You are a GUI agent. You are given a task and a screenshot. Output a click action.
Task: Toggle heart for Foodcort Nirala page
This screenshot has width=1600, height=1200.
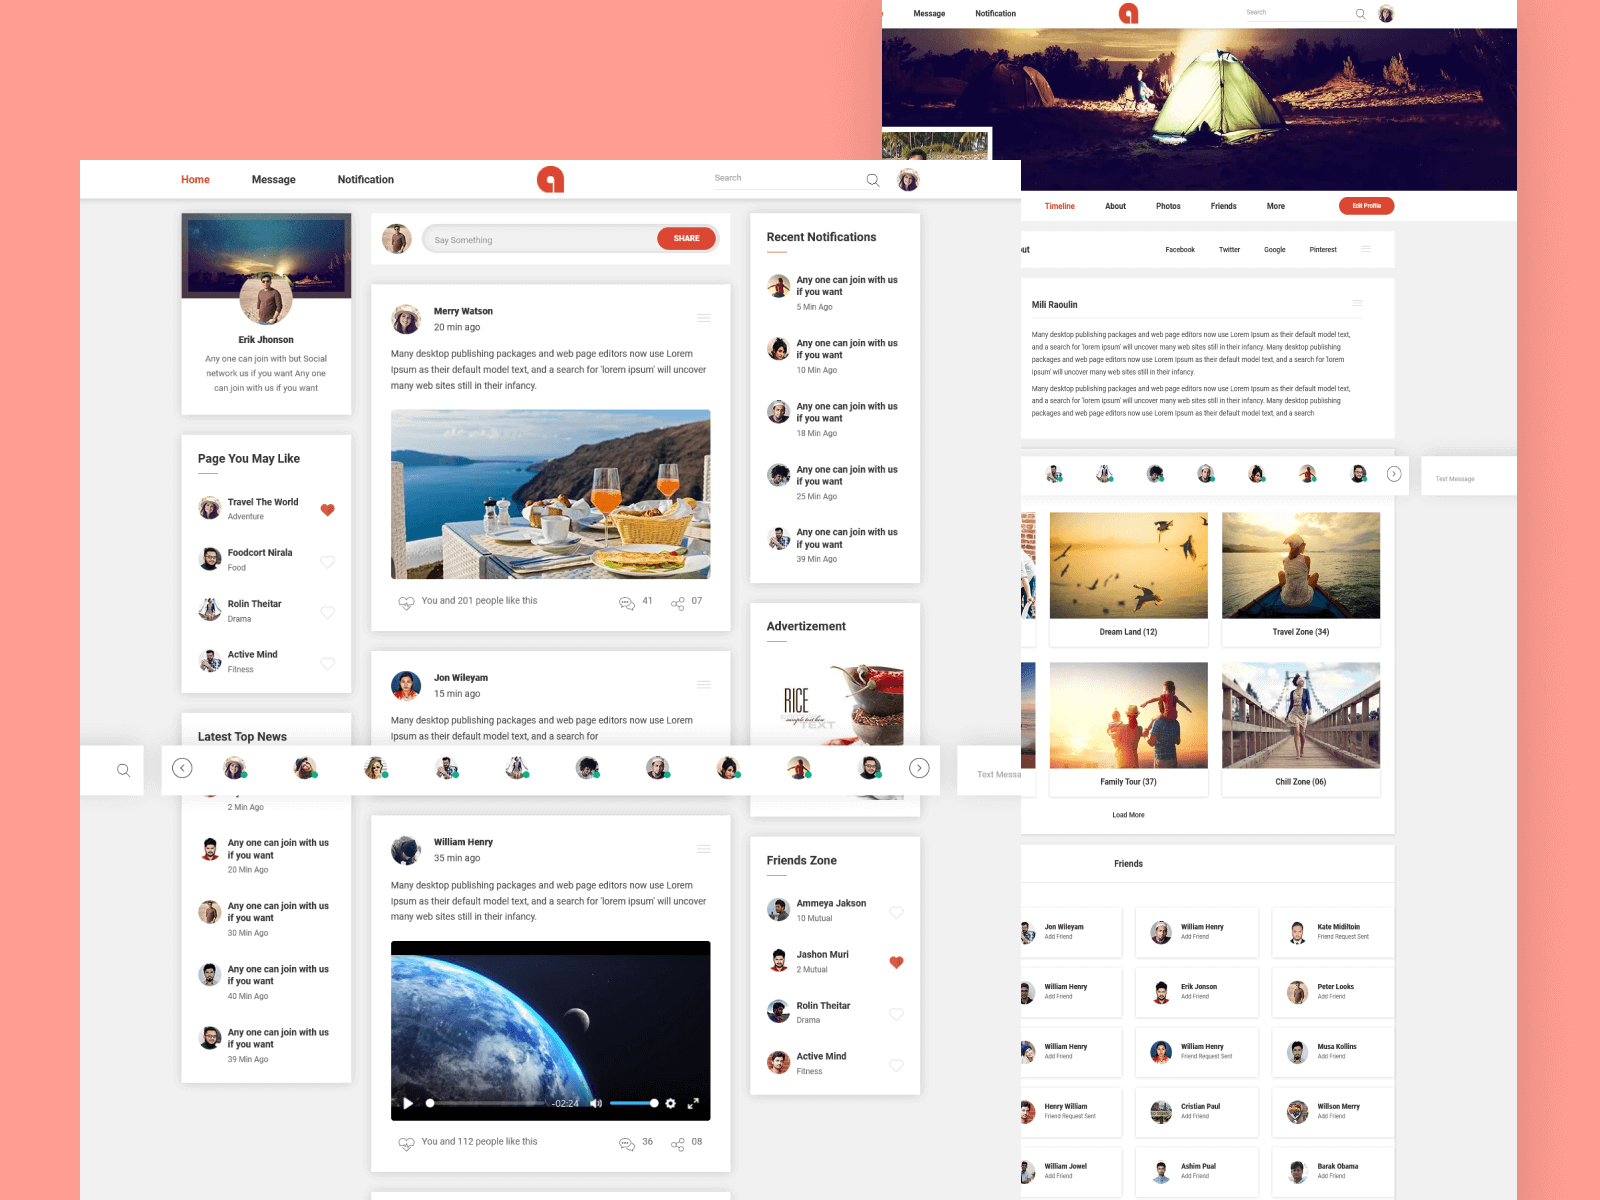327,562
